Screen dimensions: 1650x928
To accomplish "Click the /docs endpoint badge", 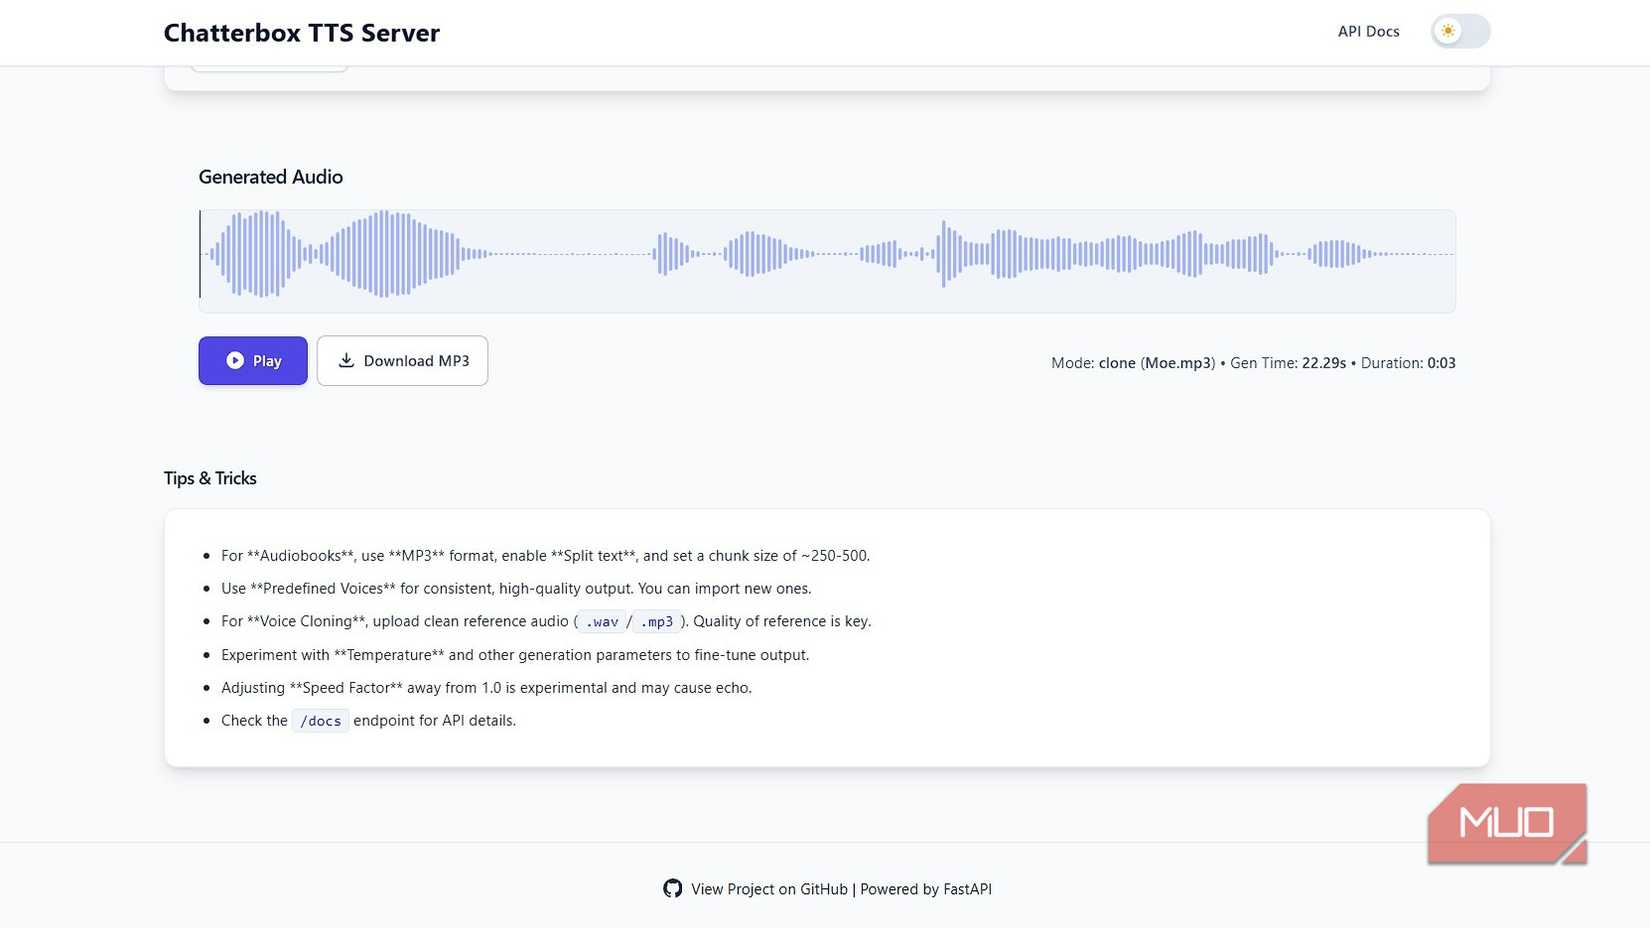I will (320, 720).
